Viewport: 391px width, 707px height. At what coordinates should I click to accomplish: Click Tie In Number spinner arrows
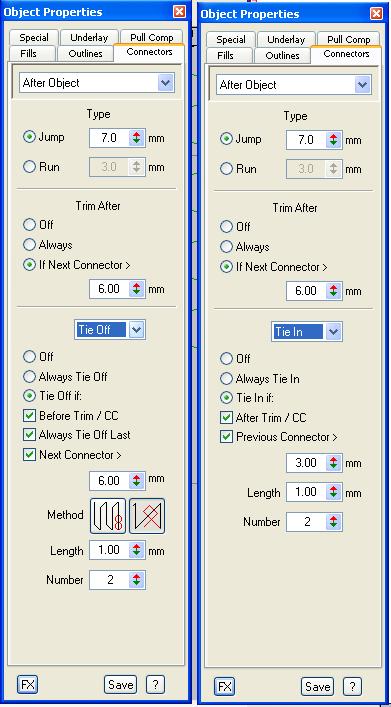[x=333, y=522]
